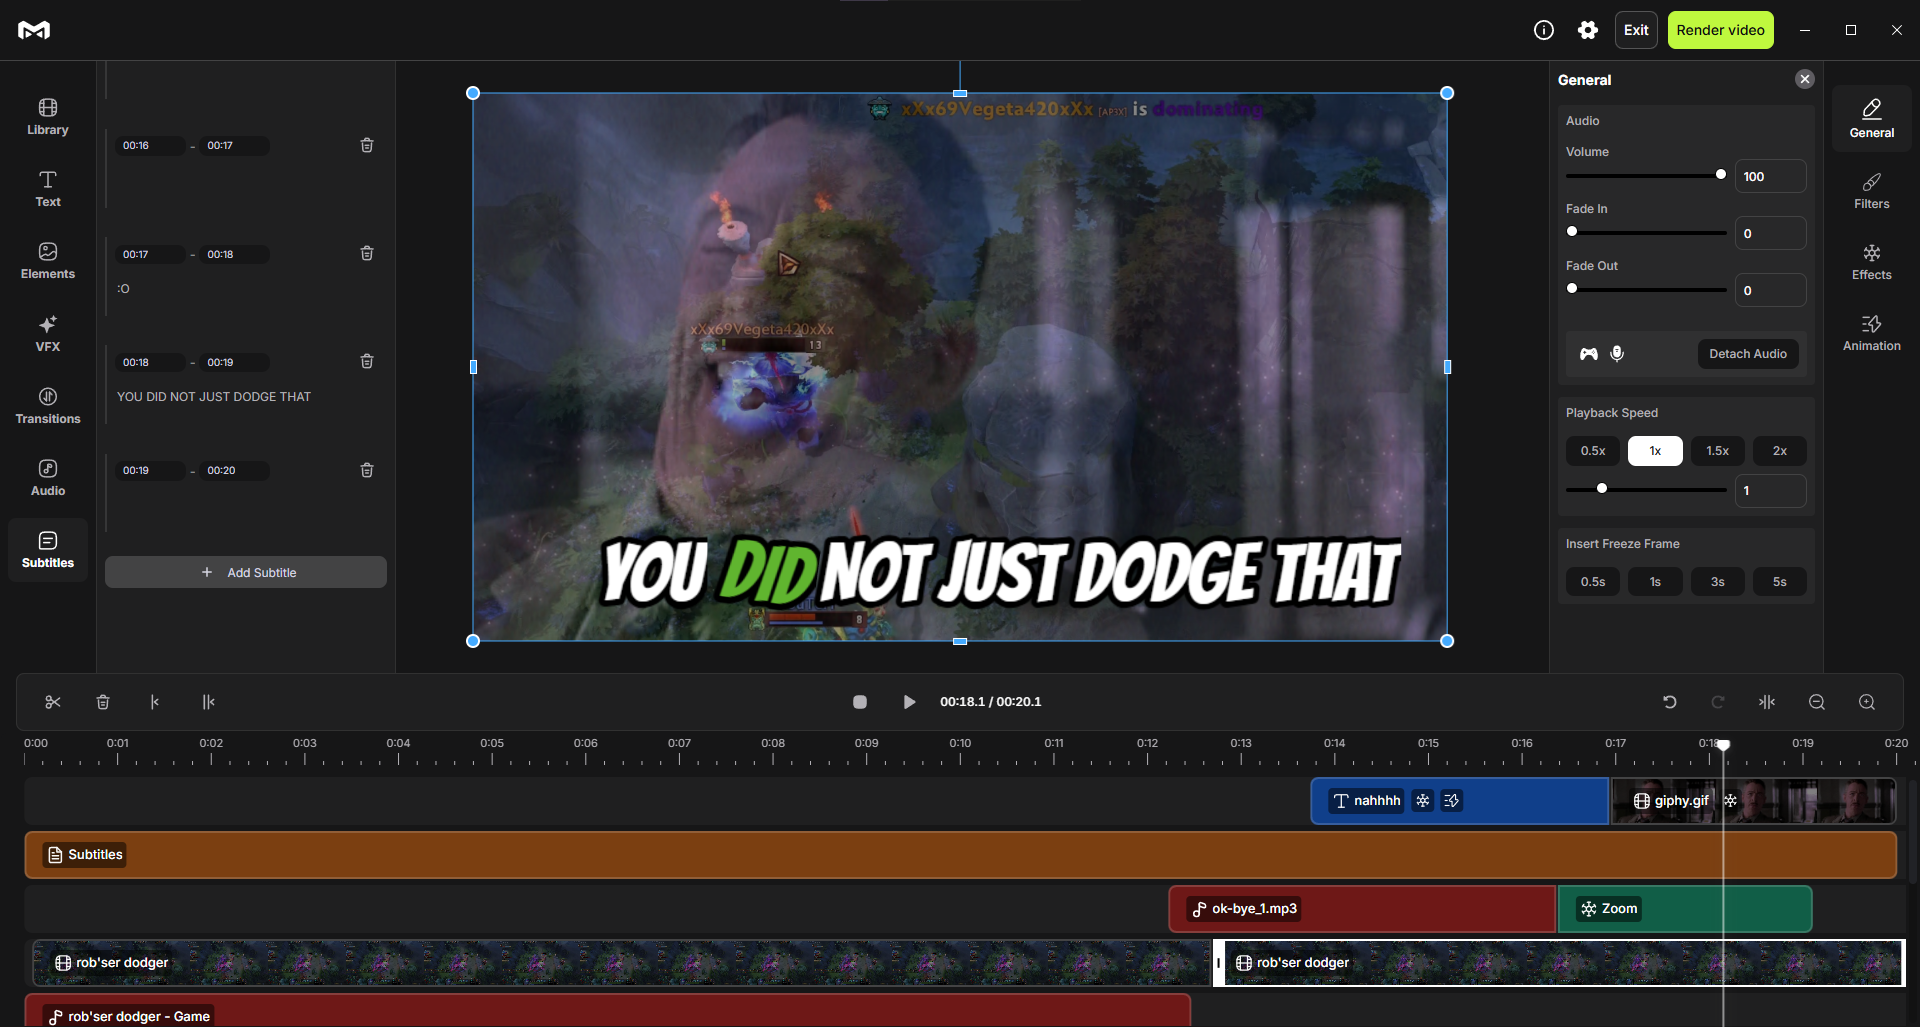Screen dimensions: 1920x1027
Task: Click the timeline trash delete icon
Action: [103, 702]
